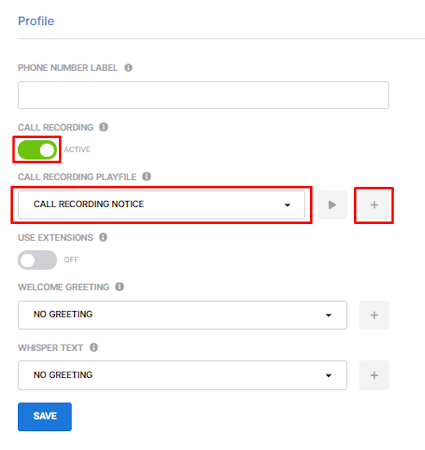Viewport: 425px width, 450px height.
Task: Add a new whisper text with plus
Action: coord(374,375)
